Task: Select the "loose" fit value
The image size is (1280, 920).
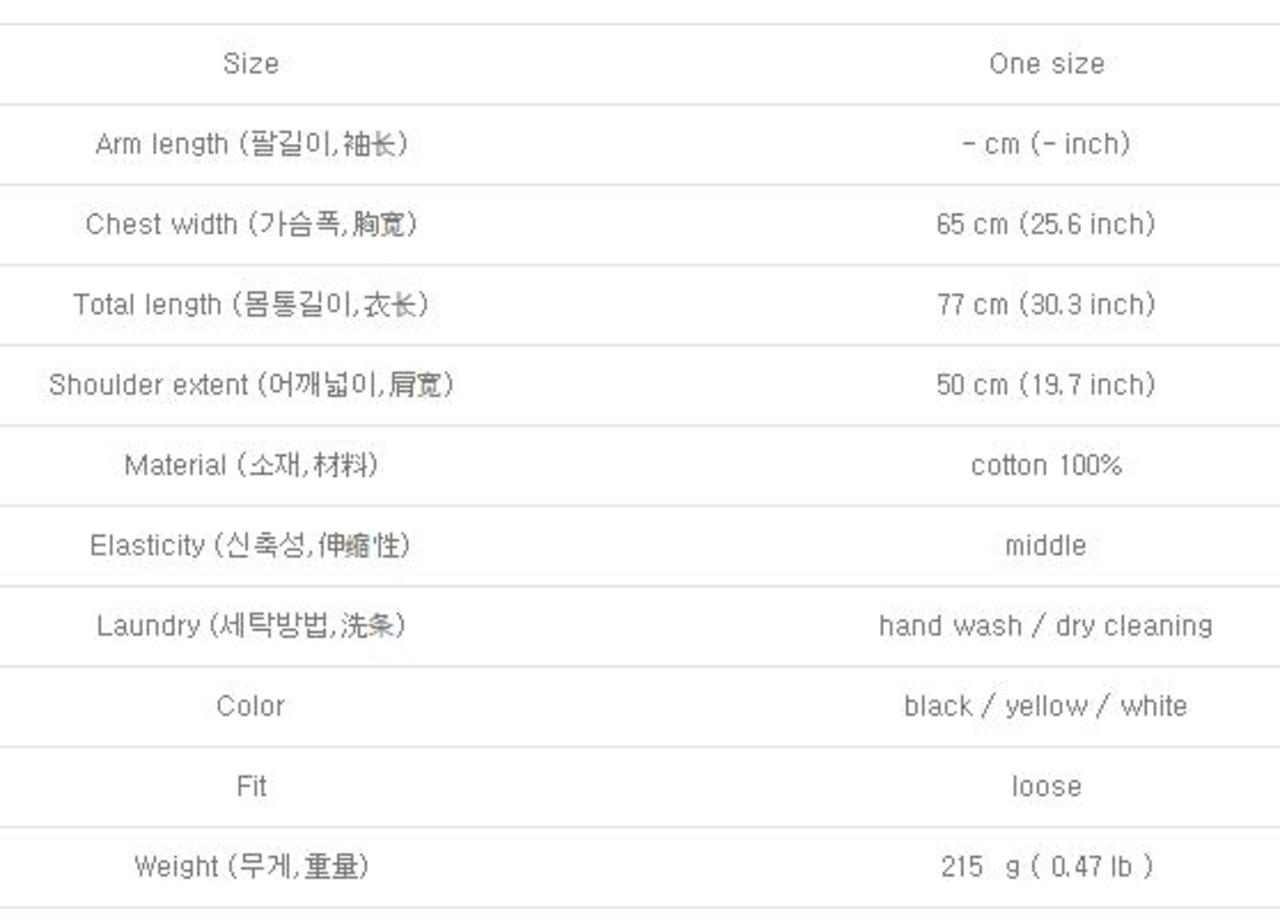Action: point(1046,786)
